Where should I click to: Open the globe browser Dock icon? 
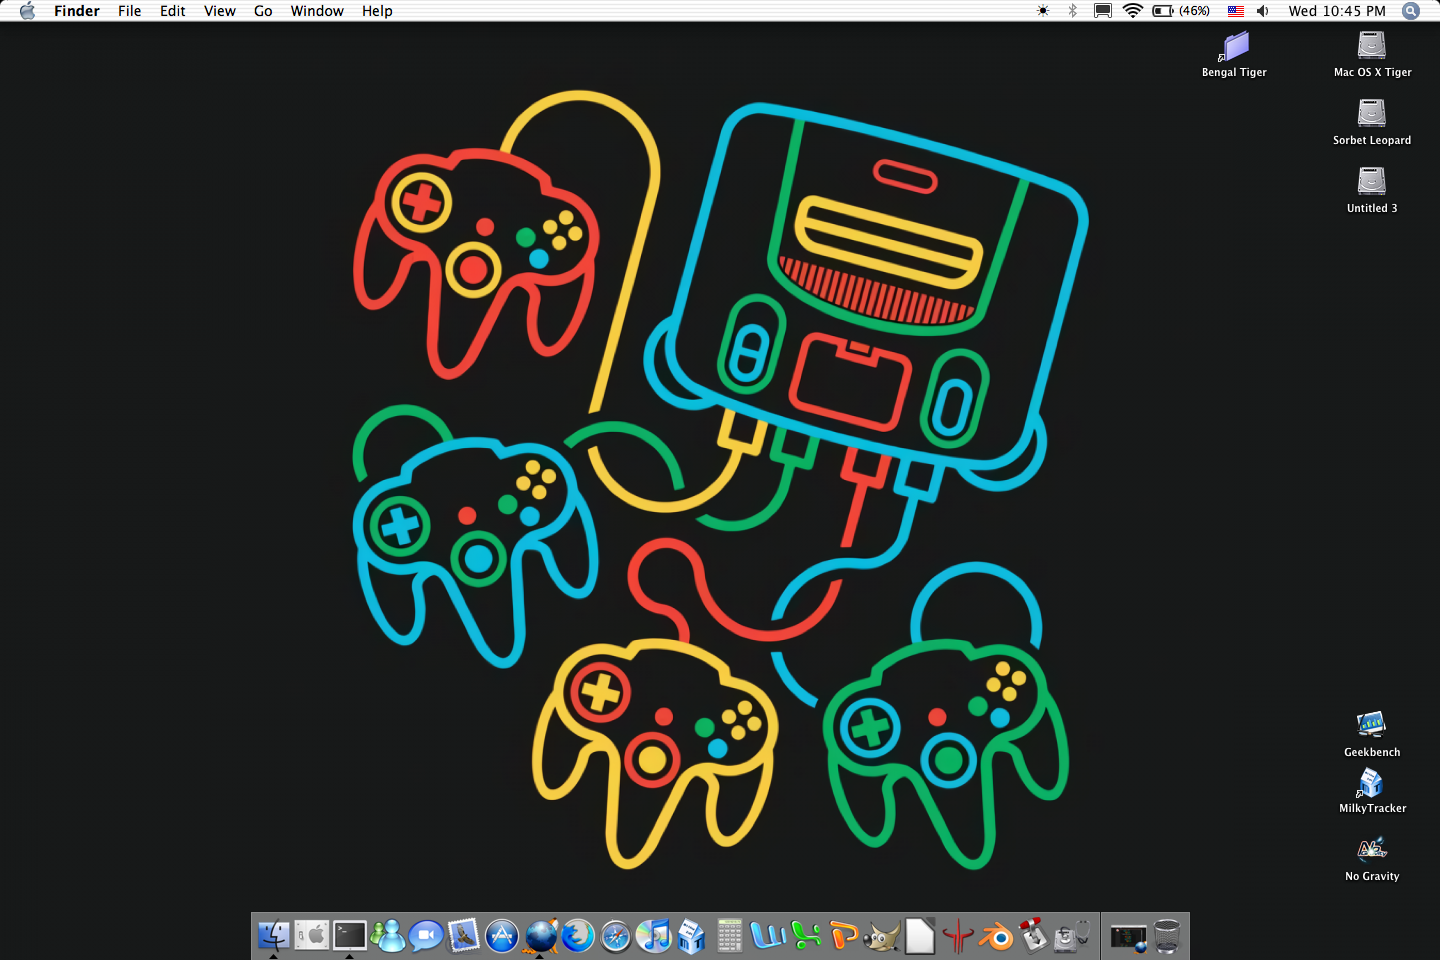(x=540, y=936)
